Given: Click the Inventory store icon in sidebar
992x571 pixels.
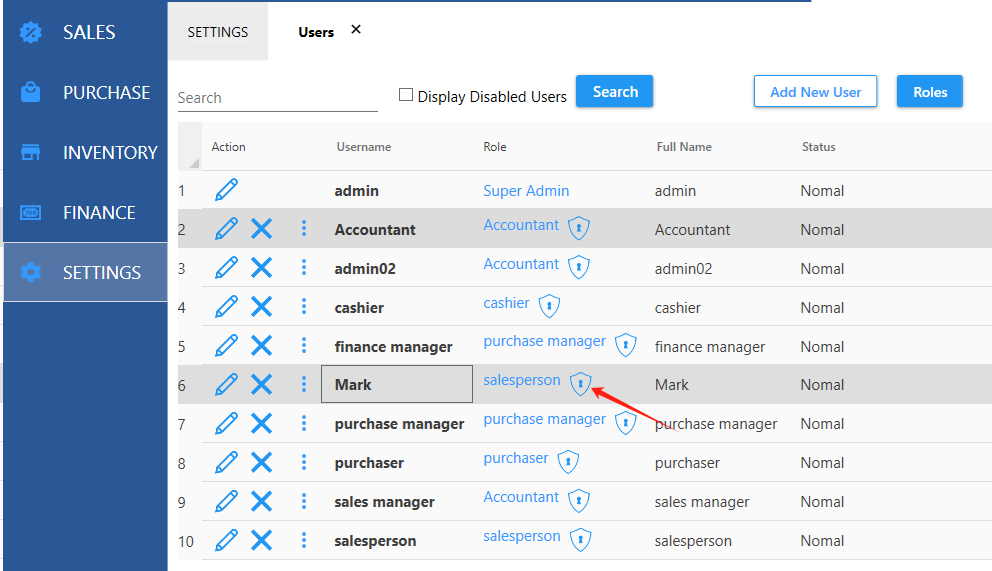Looking at the screenshot, I should 31,152.
